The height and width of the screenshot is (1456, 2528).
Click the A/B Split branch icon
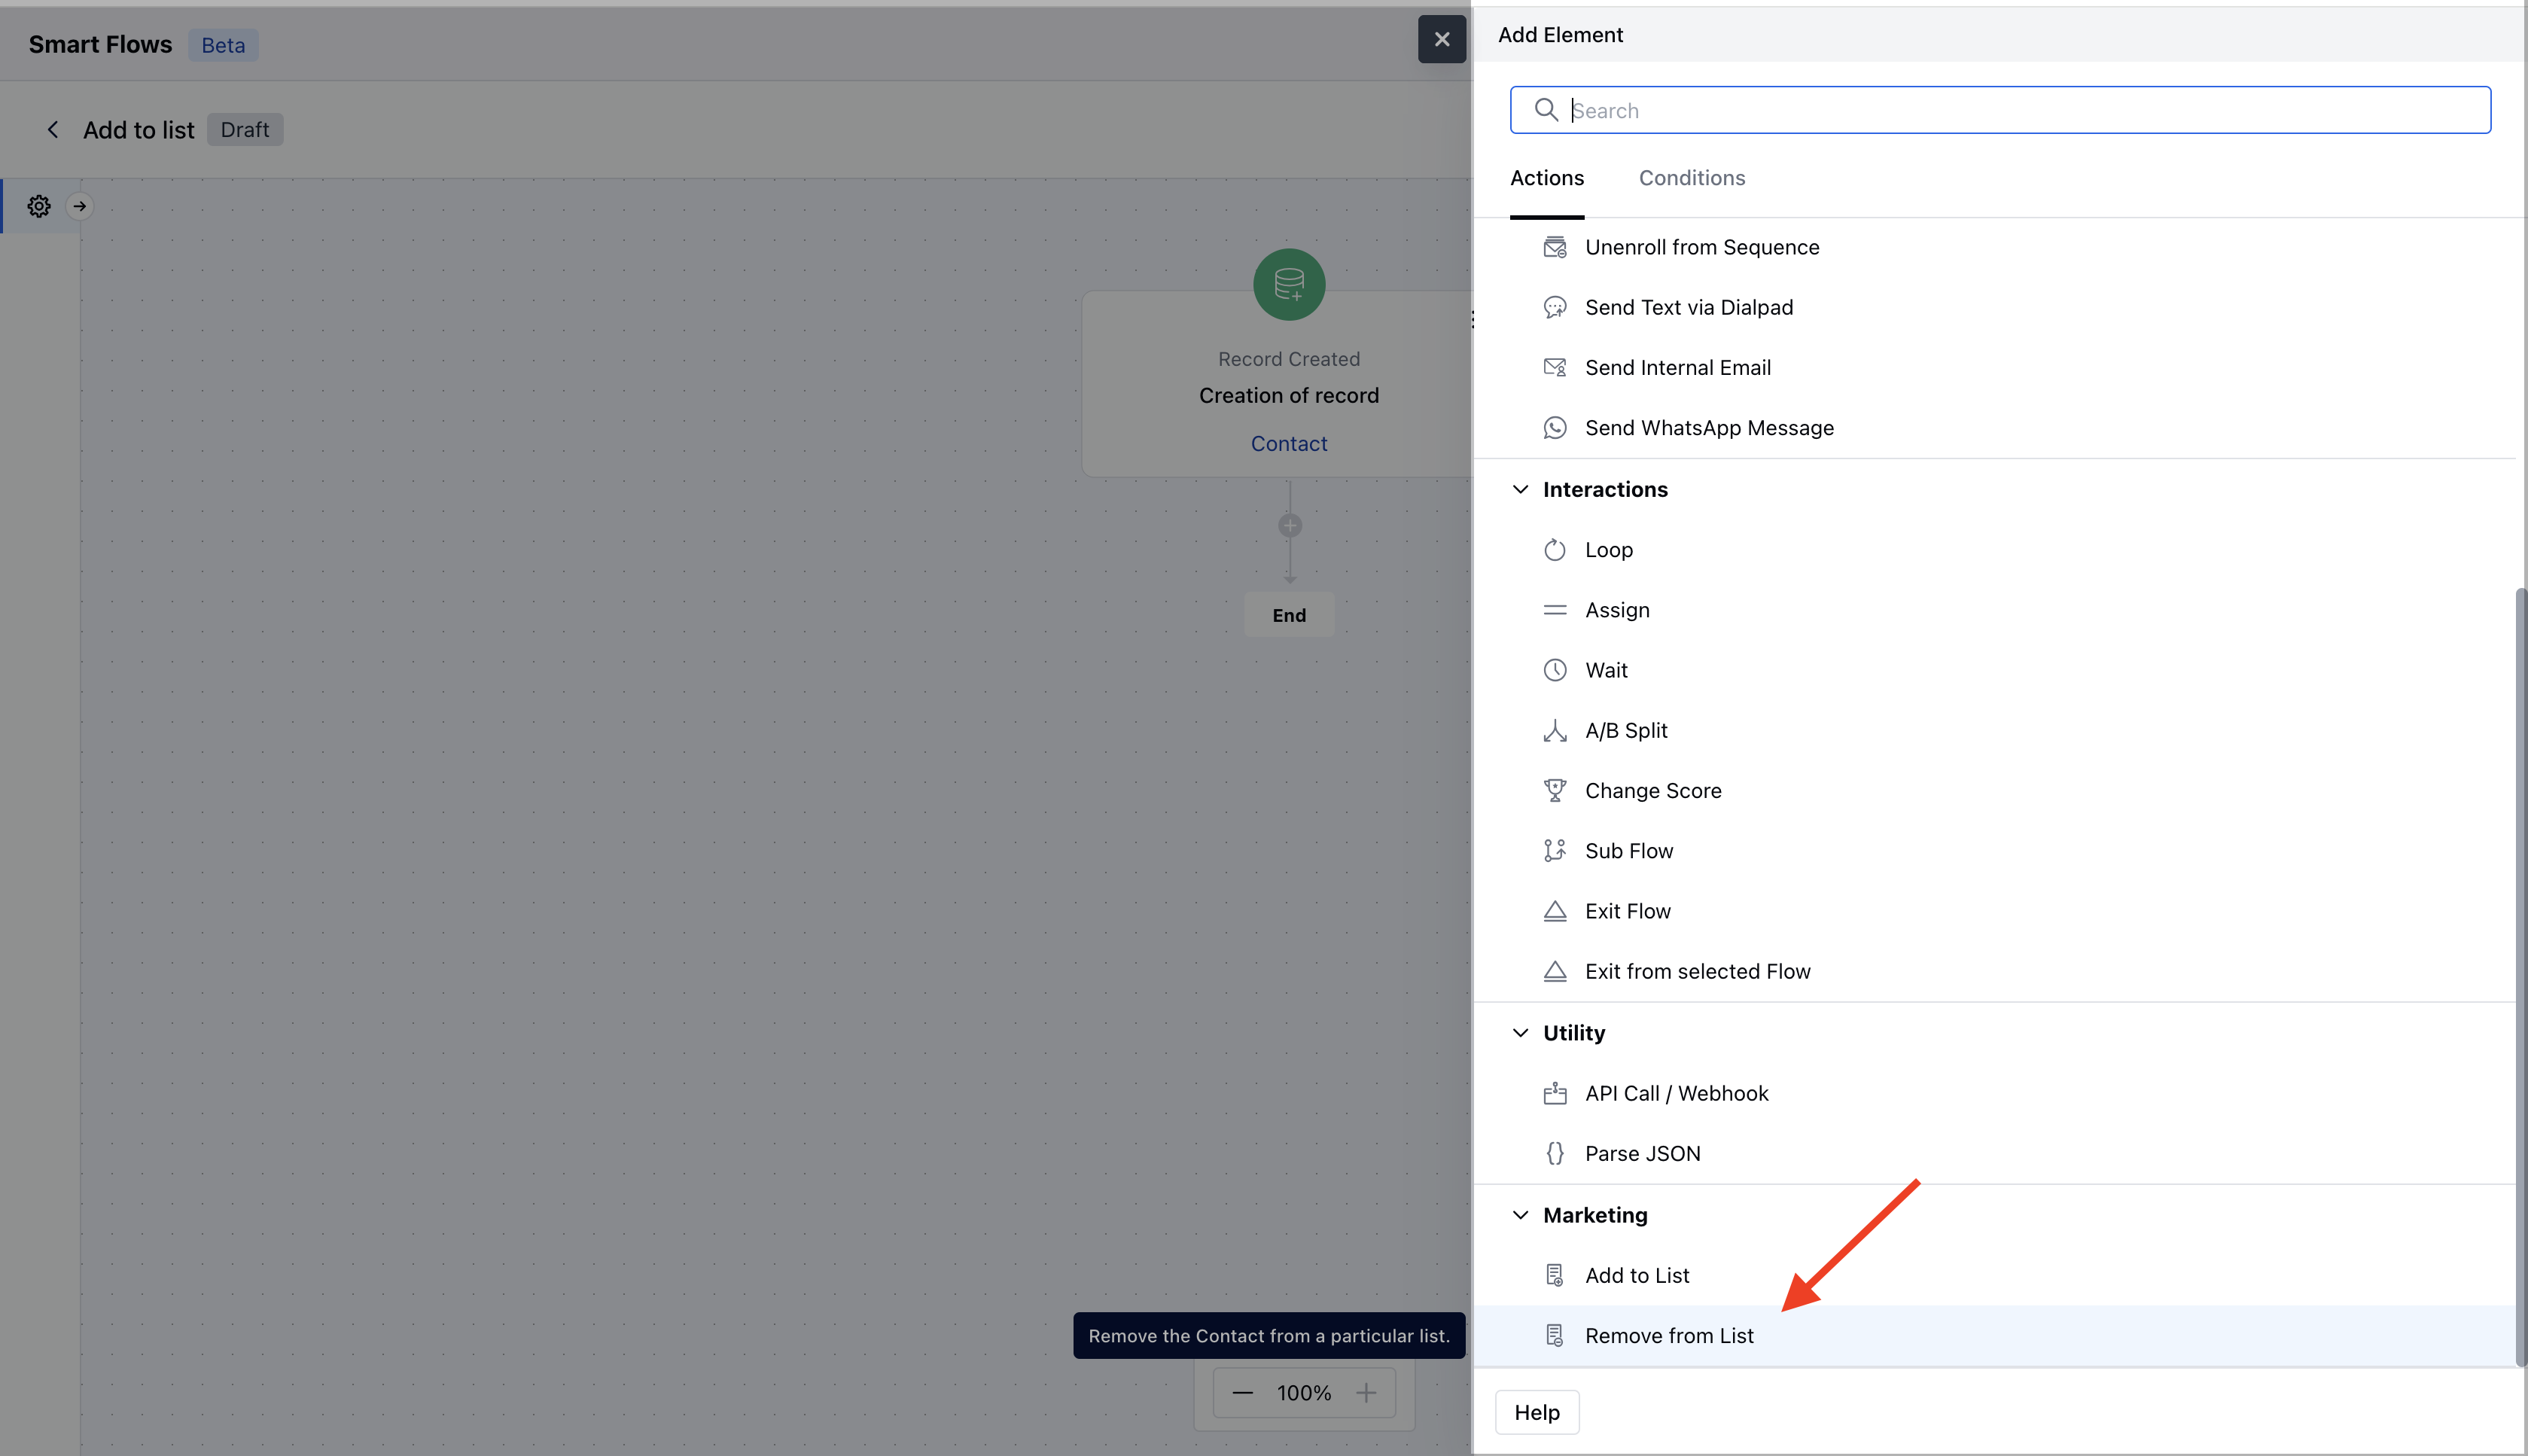(x=1555, y=730)
